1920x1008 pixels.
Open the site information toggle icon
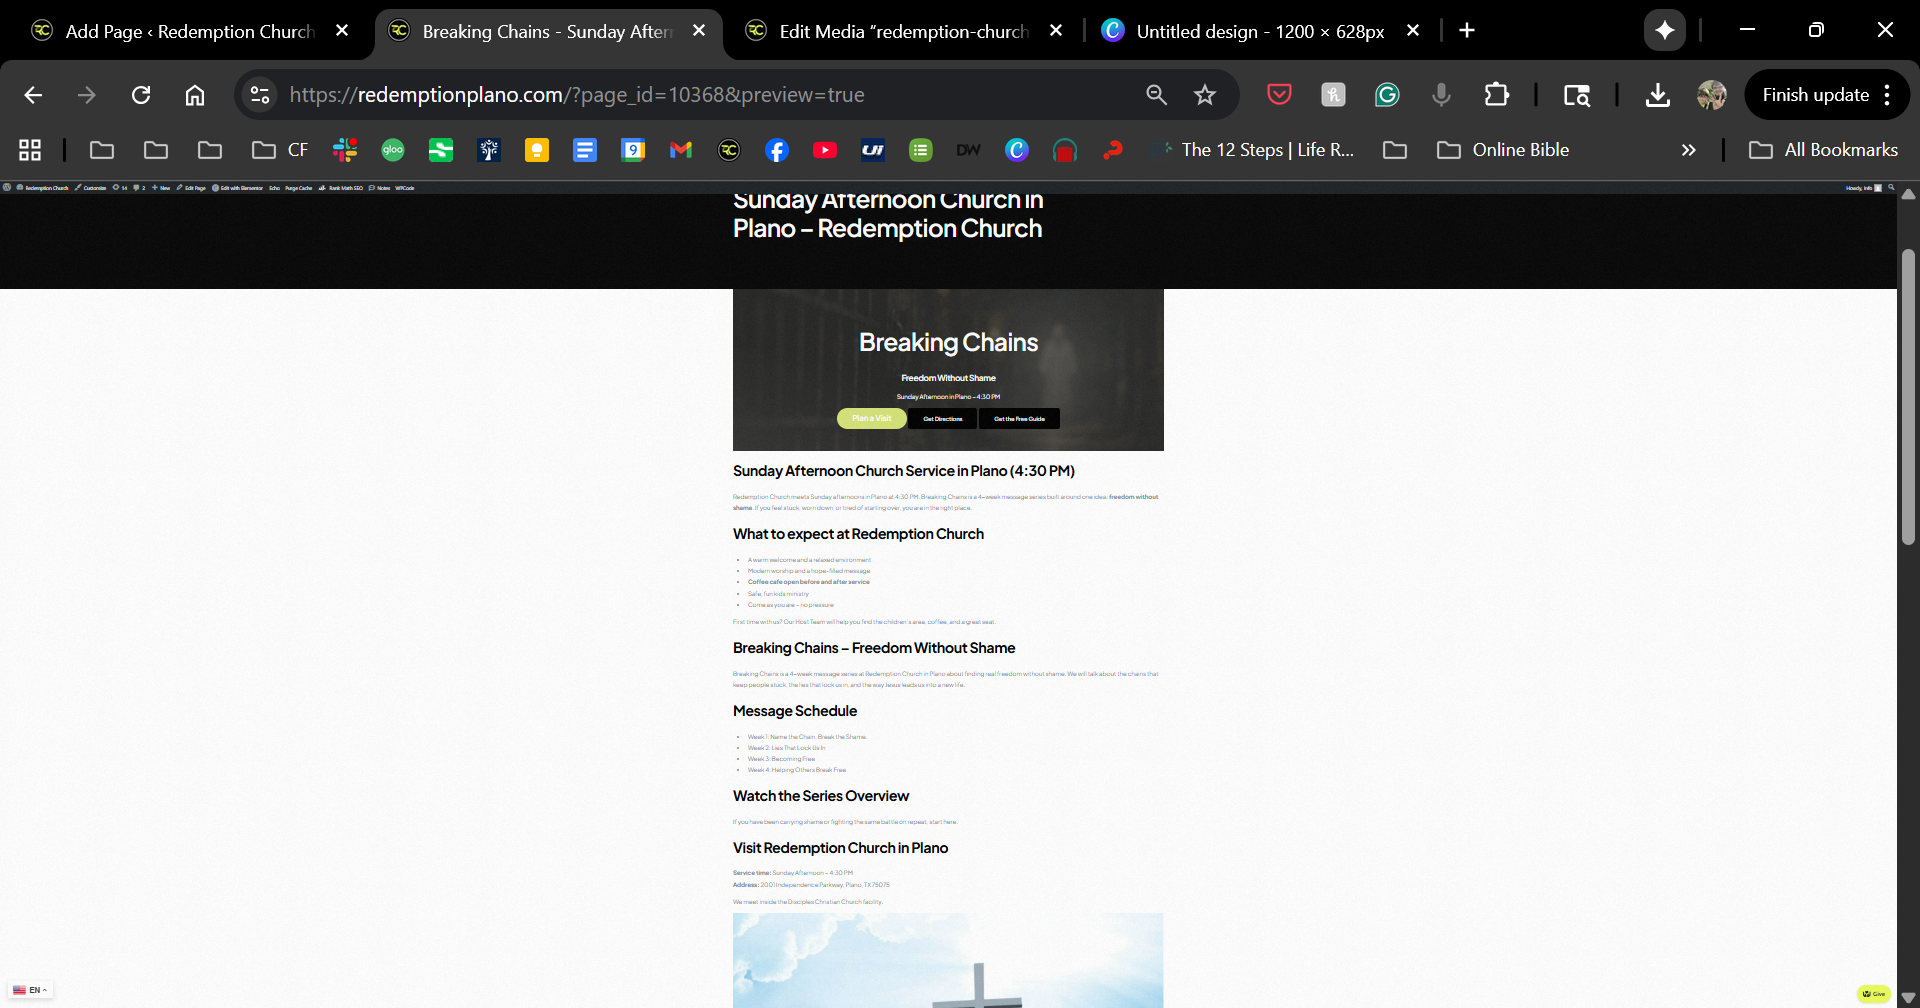260,95
